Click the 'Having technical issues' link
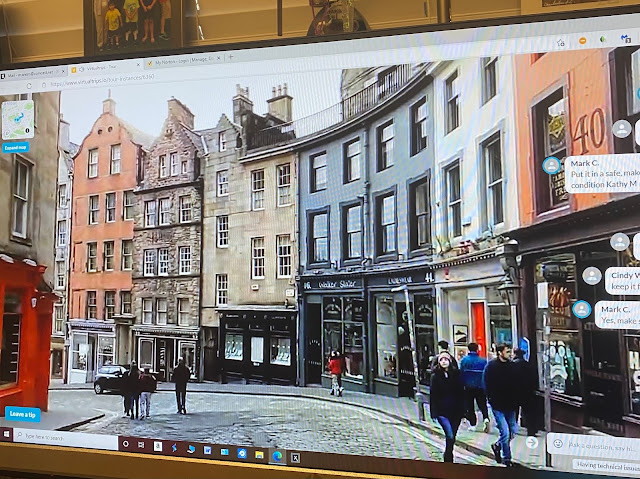Viewport: 640px width, 479px height. coord(607,466)
